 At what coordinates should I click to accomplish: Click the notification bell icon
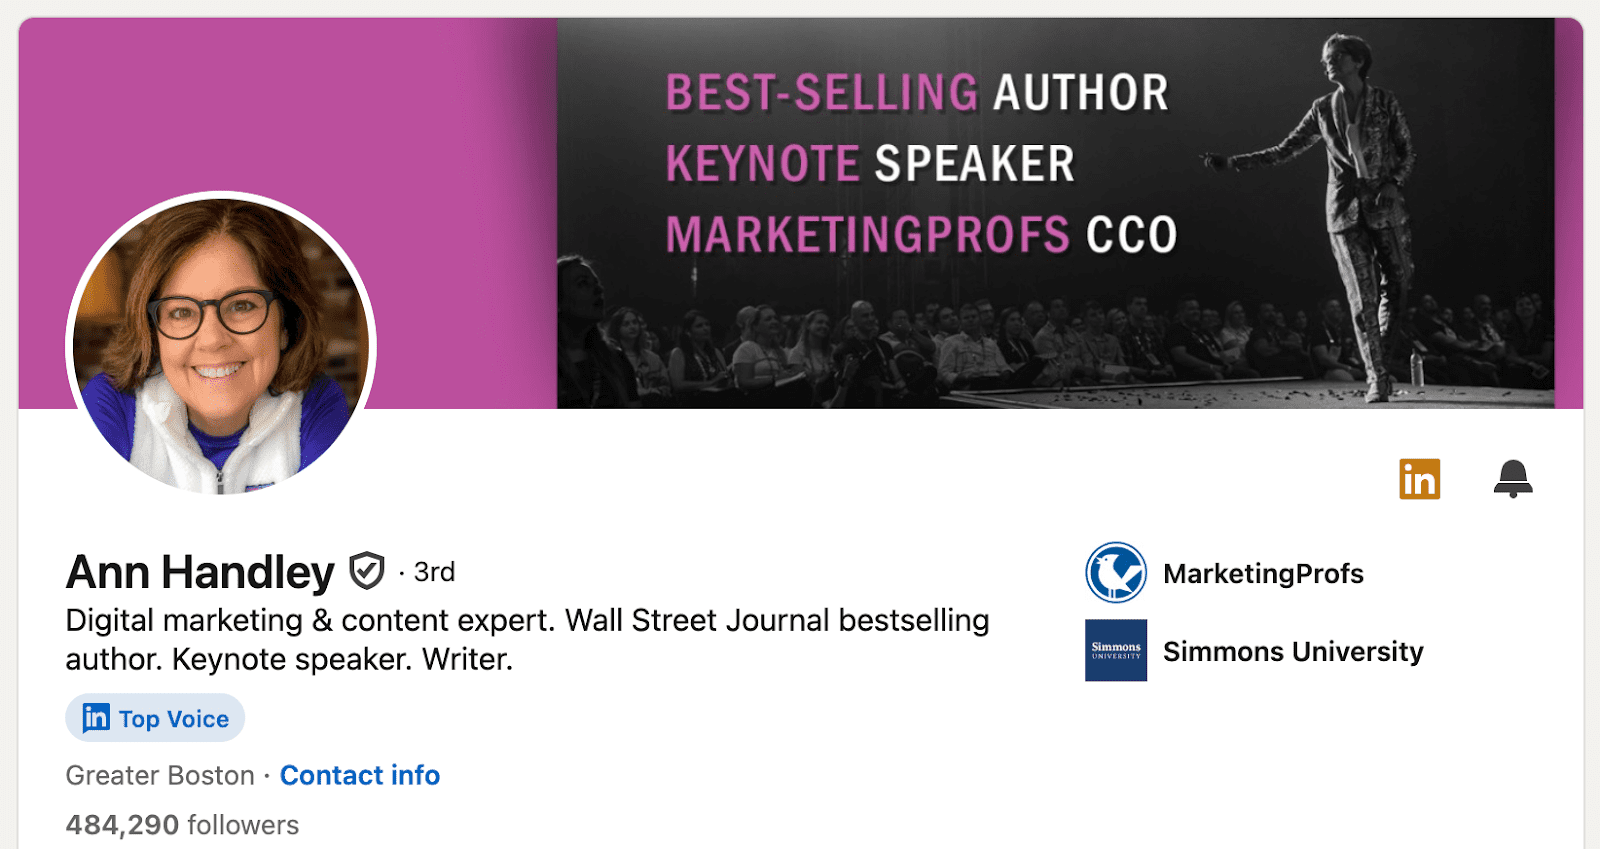[1513, 478]
